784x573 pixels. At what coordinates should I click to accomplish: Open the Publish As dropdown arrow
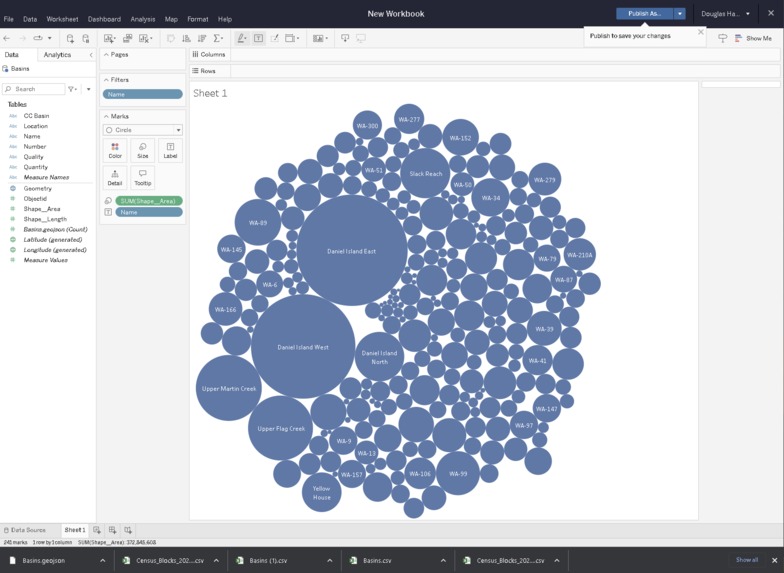coord(680,14)
